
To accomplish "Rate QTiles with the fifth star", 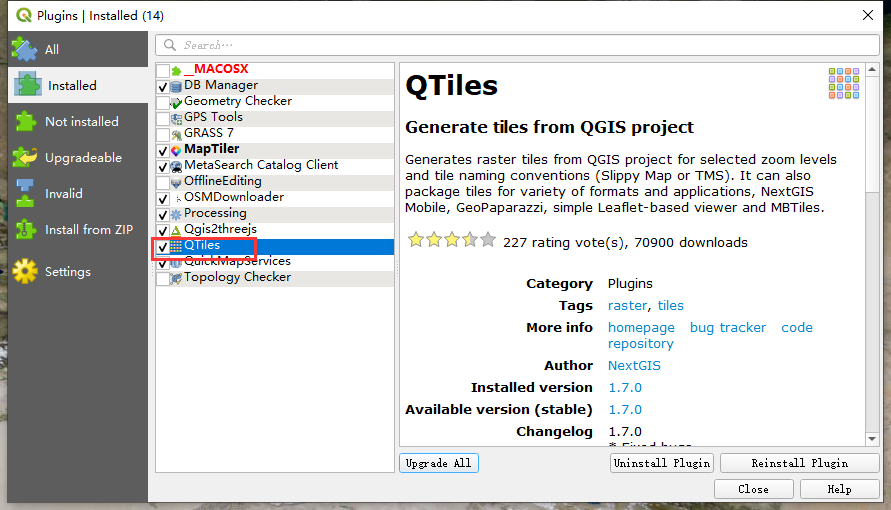I will click(488, 240).
